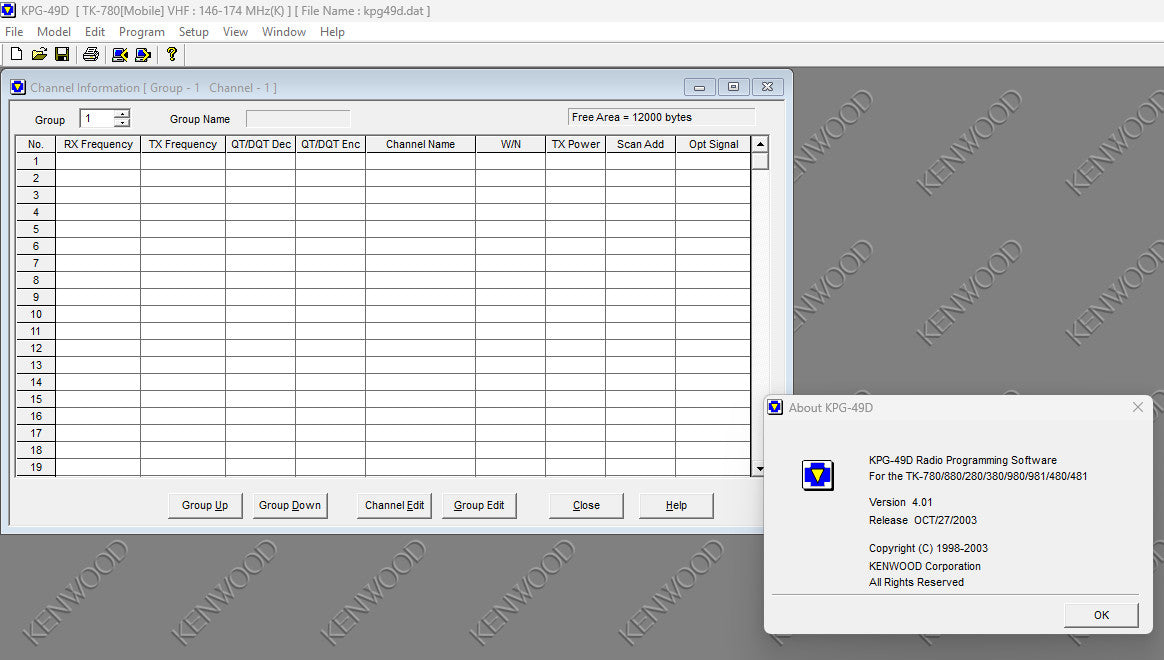Select channel row number 19

tap(36, 467)
